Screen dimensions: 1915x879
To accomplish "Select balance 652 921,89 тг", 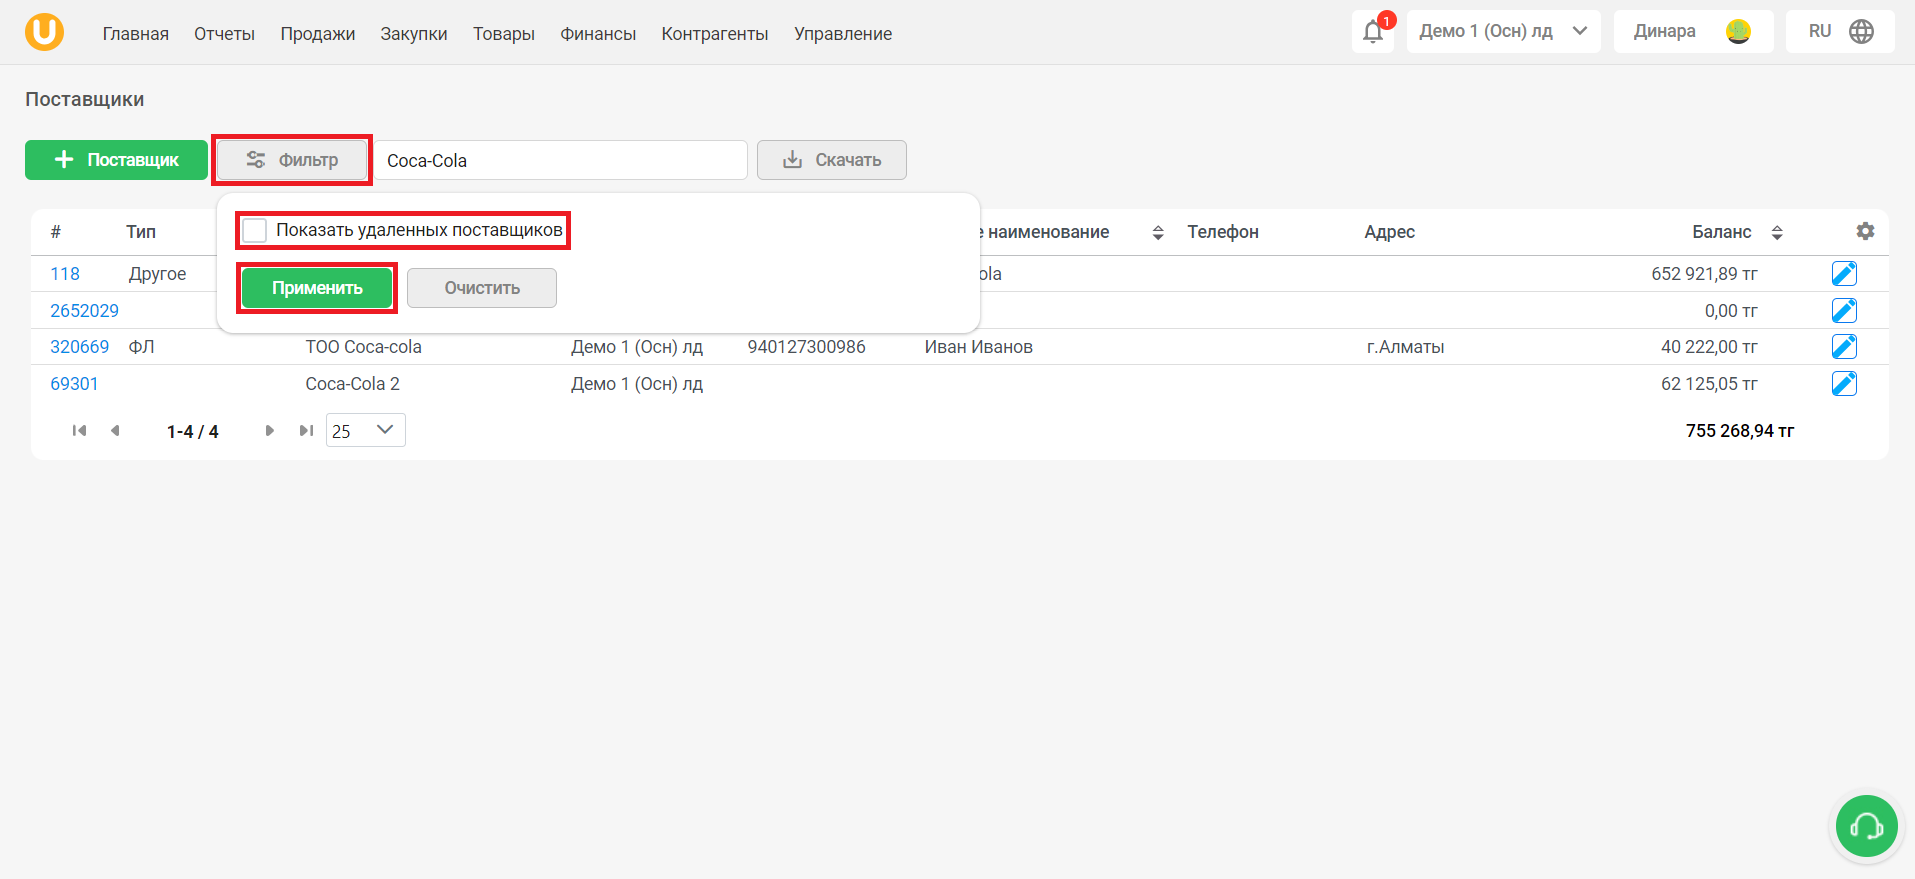I will coord(1704,274).
